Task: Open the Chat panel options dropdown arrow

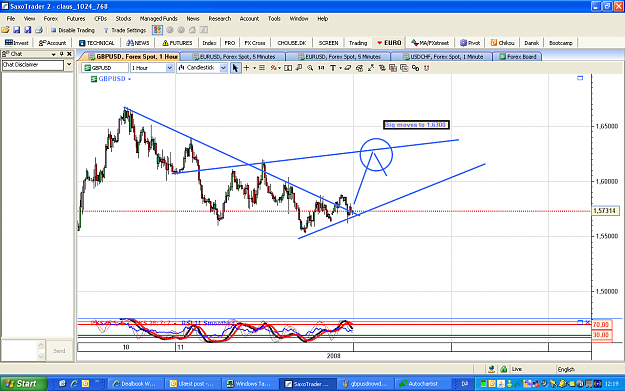Action: pos(53,54)
